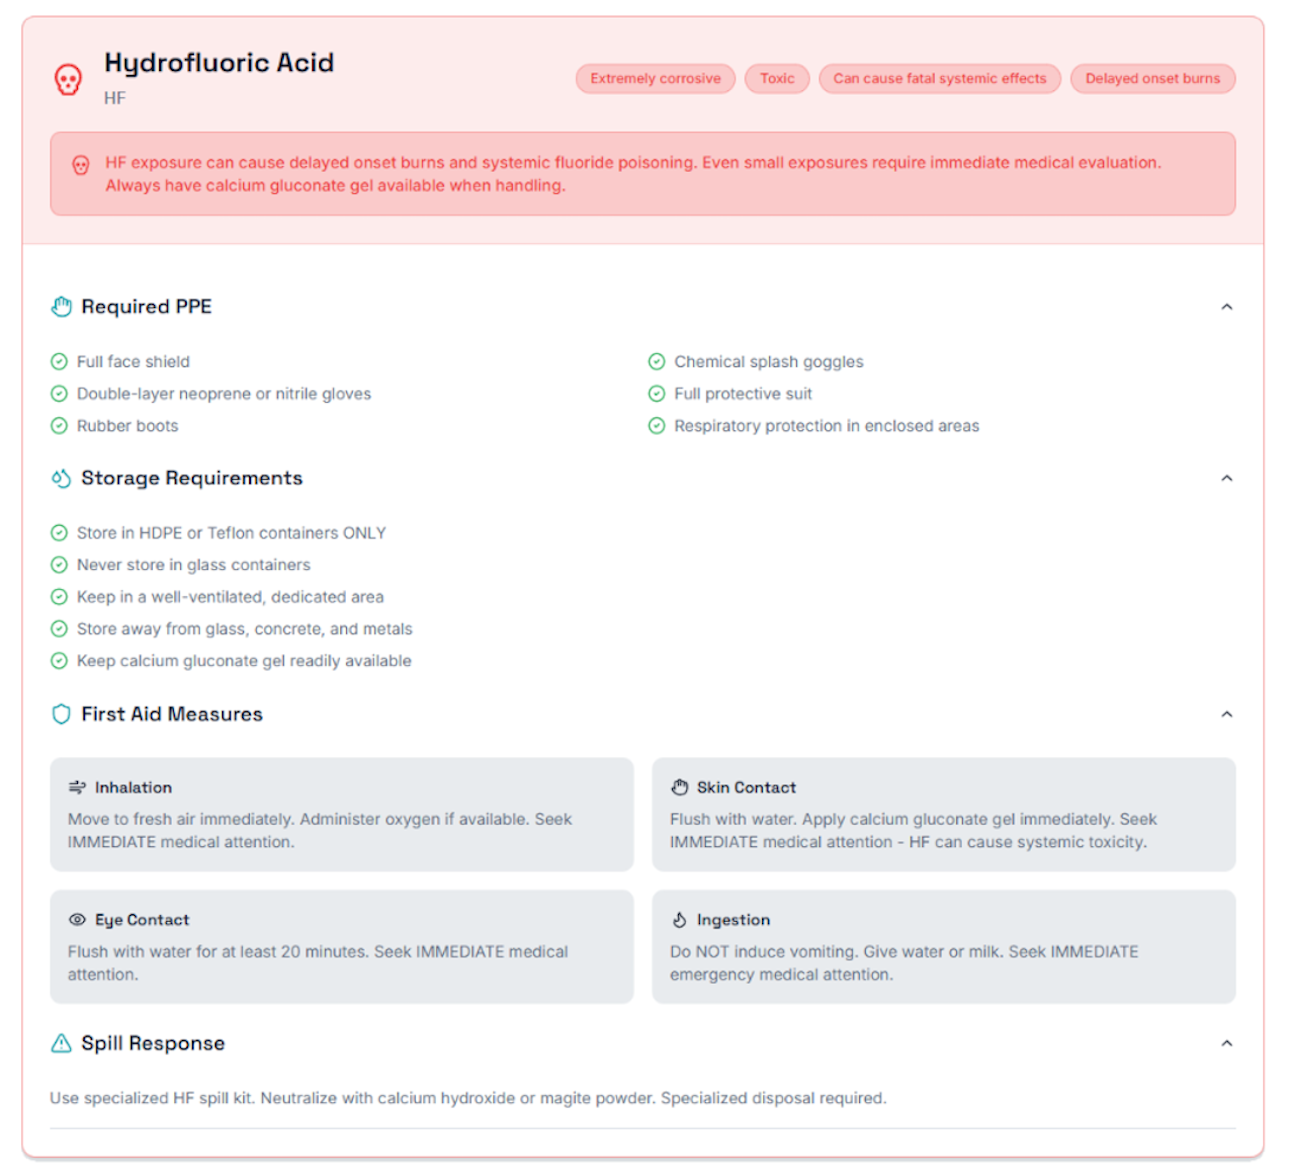Click 'Store in HDPE or Teflon containers ONLY'
Image resolution: width=1289 pixels, height=1172 pixels.
pyautogui.click(x=231, y=533)
